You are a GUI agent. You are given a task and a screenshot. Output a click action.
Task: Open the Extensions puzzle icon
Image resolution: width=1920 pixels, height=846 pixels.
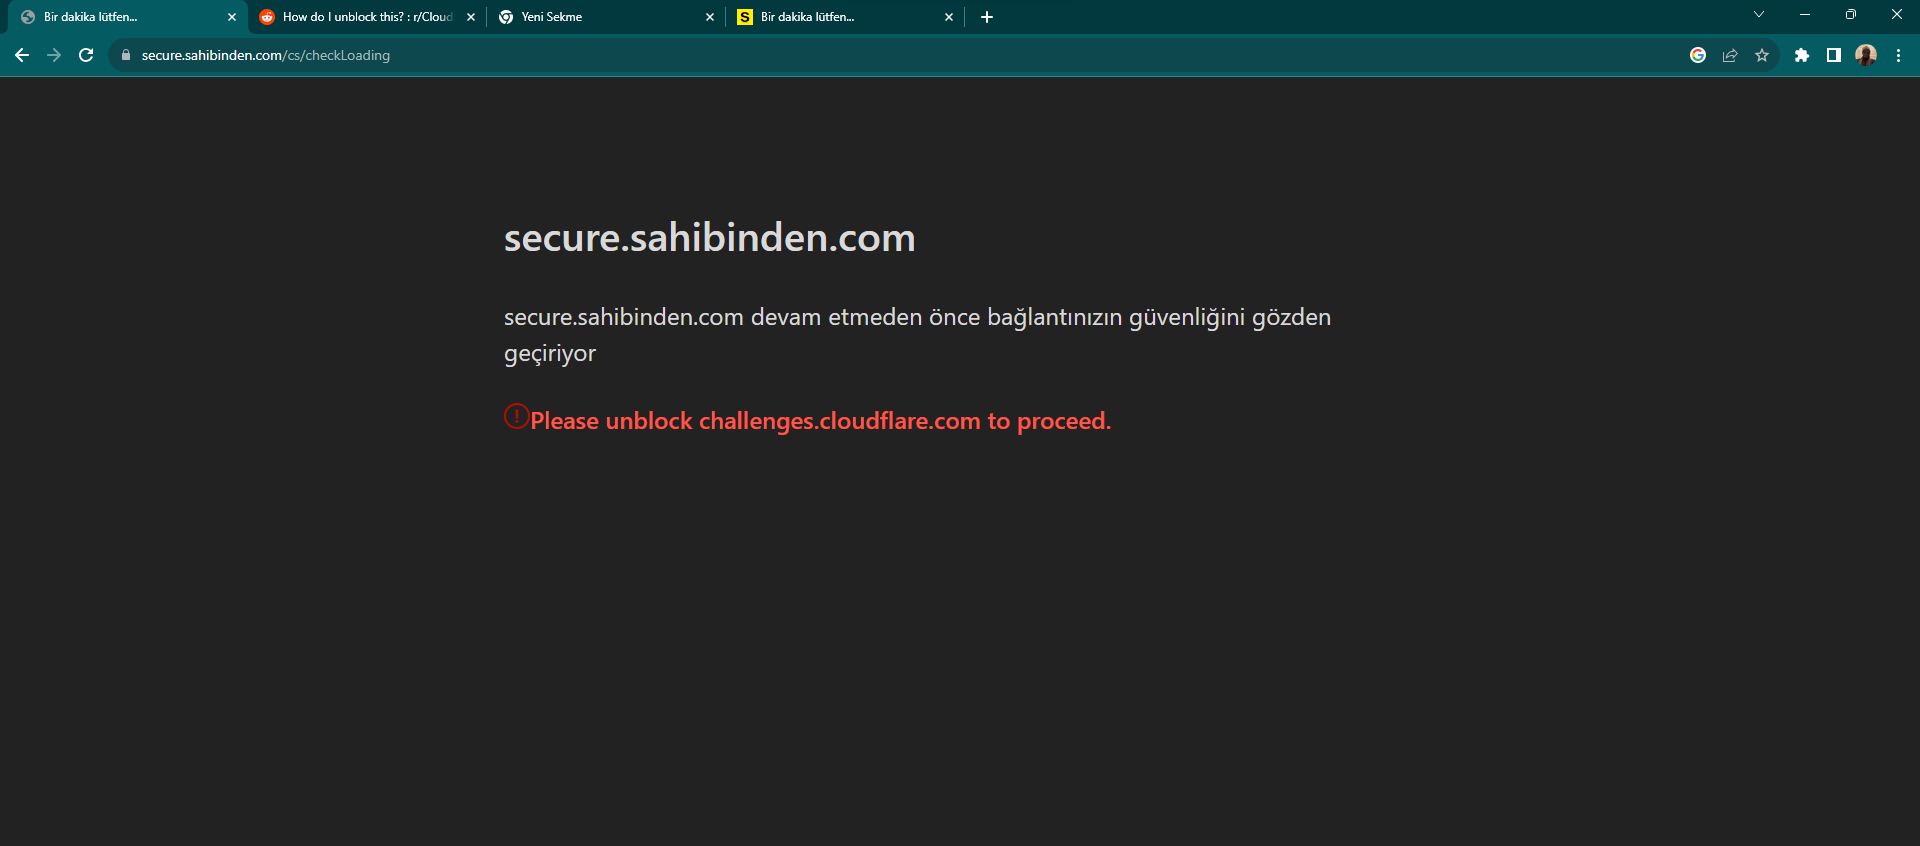pyautogui.click(x=1802, y=55)
